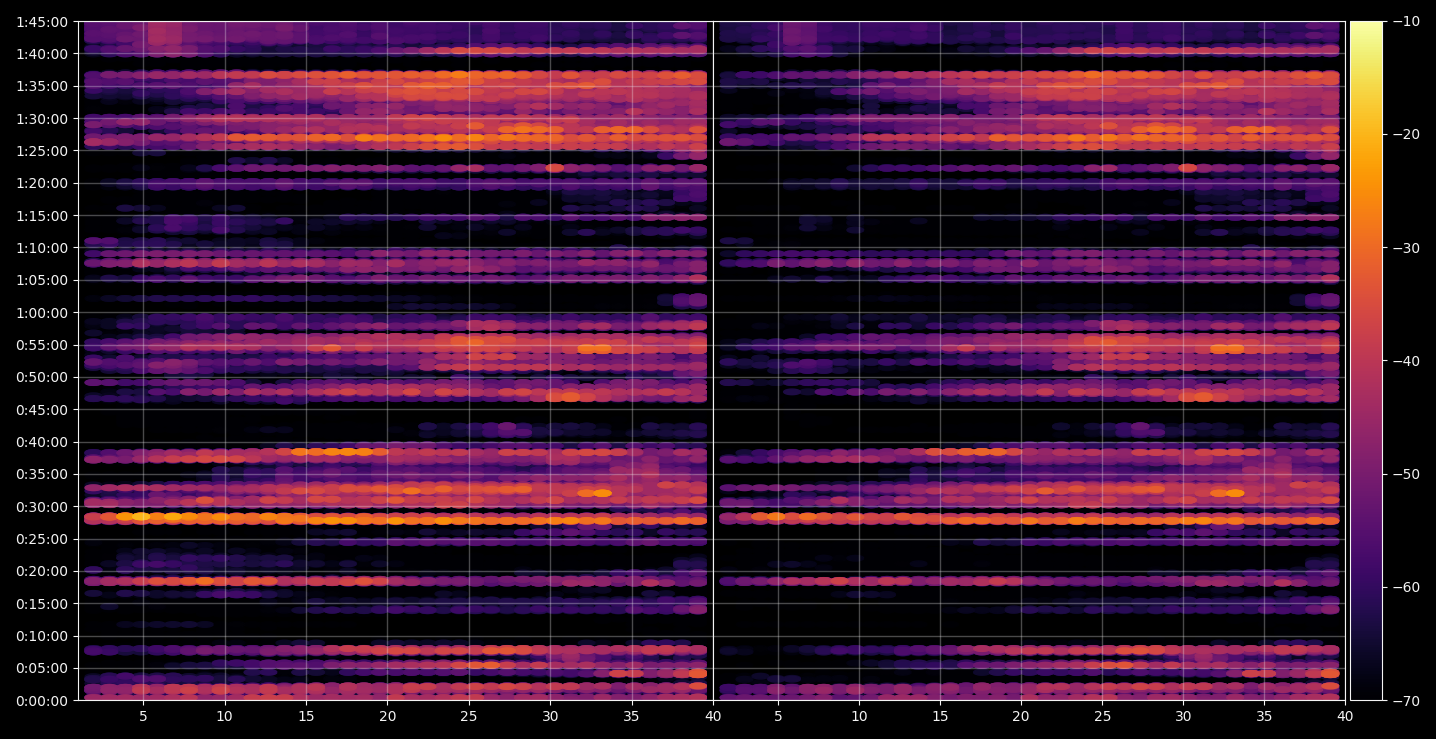Select the 1:25:00 time axis label
The image size is (1436, 739).
(x=42, y=151)
